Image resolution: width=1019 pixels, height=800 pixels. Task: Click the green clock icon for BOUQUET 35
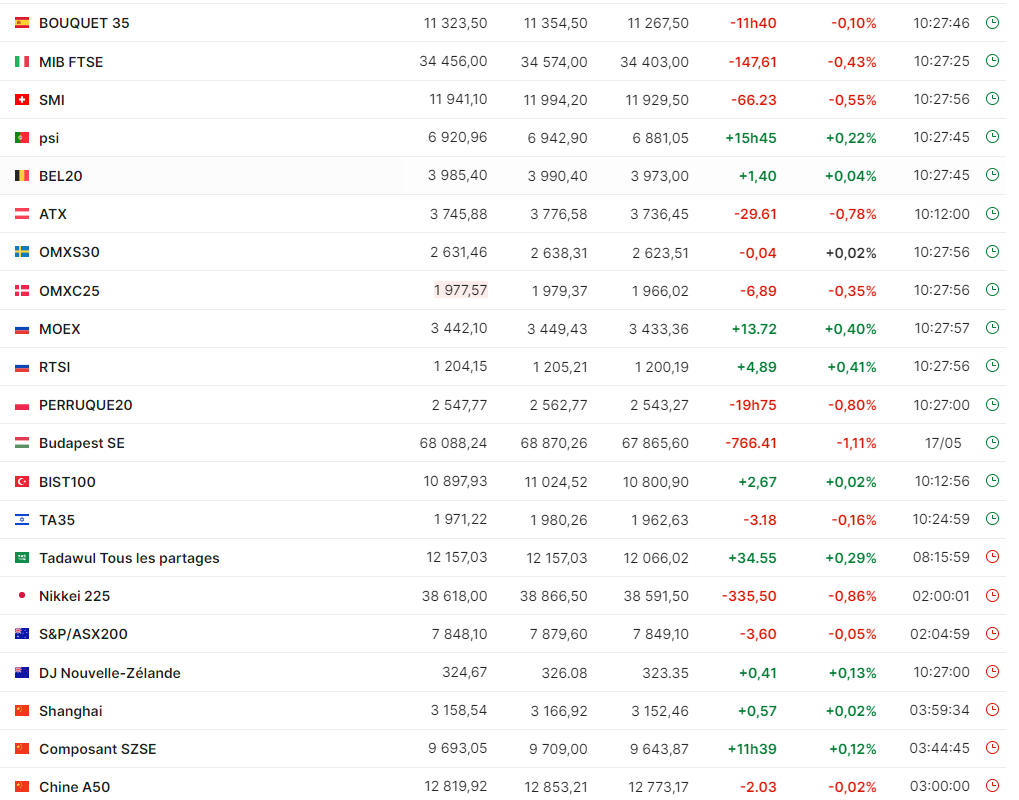coord(992,23)
